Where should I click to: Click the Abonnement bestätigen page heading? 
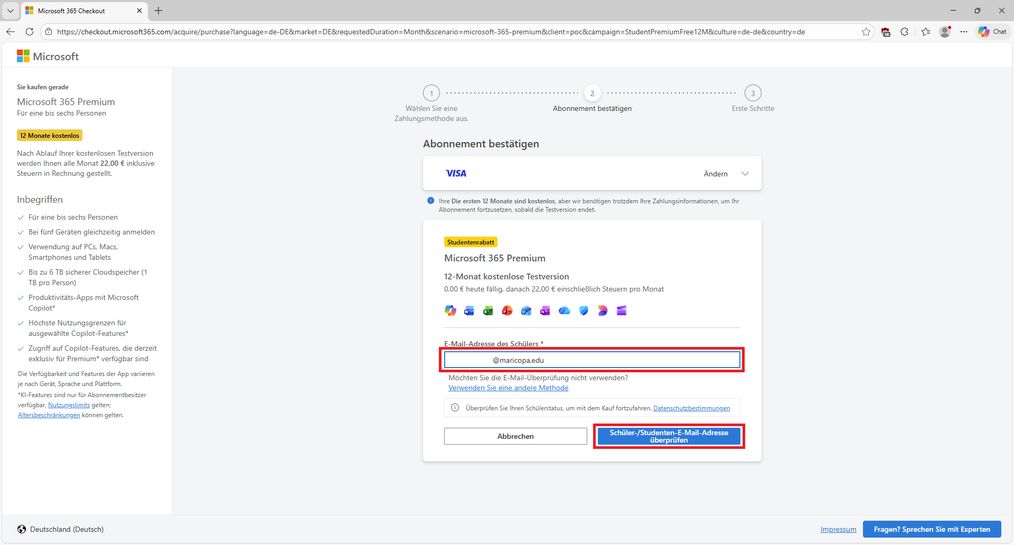[481, 144]
